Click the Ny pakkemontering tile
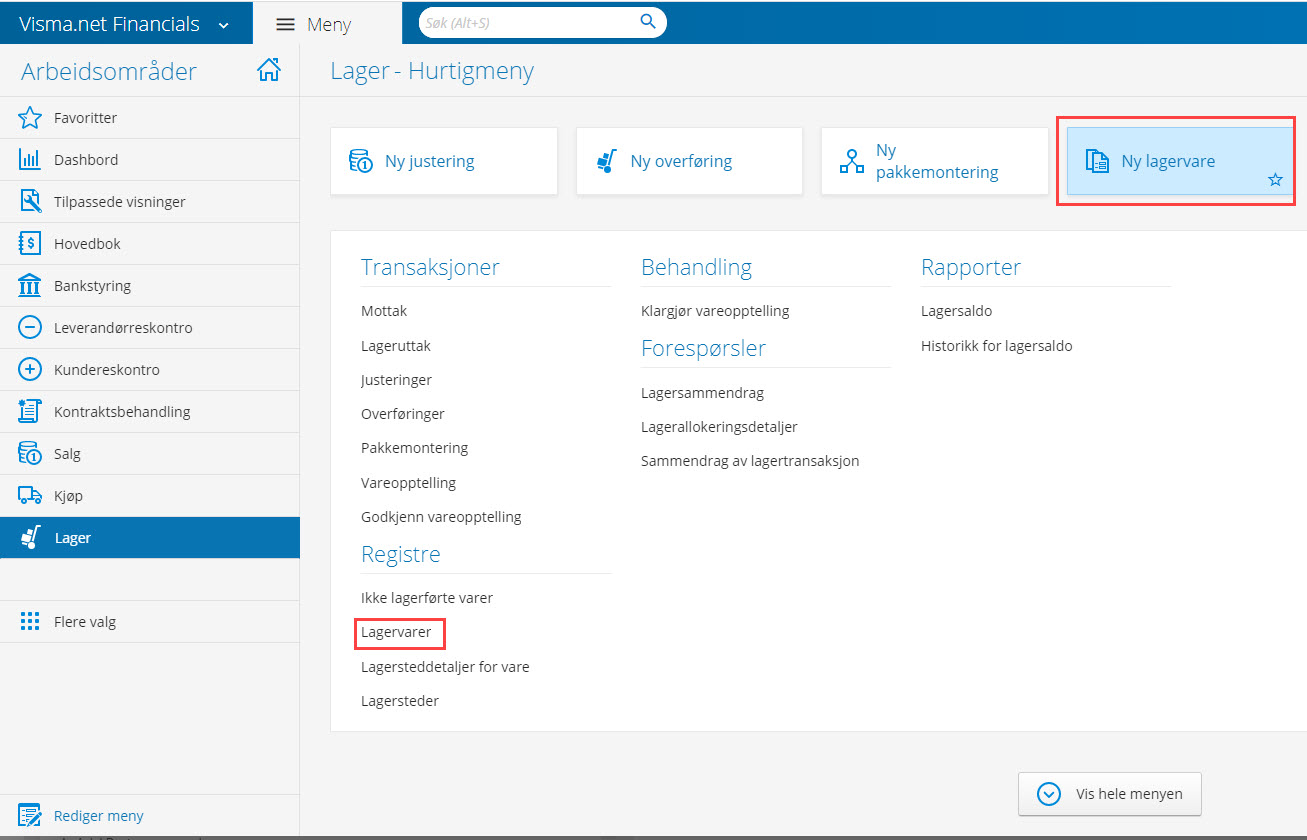 (x=934, y=161)
